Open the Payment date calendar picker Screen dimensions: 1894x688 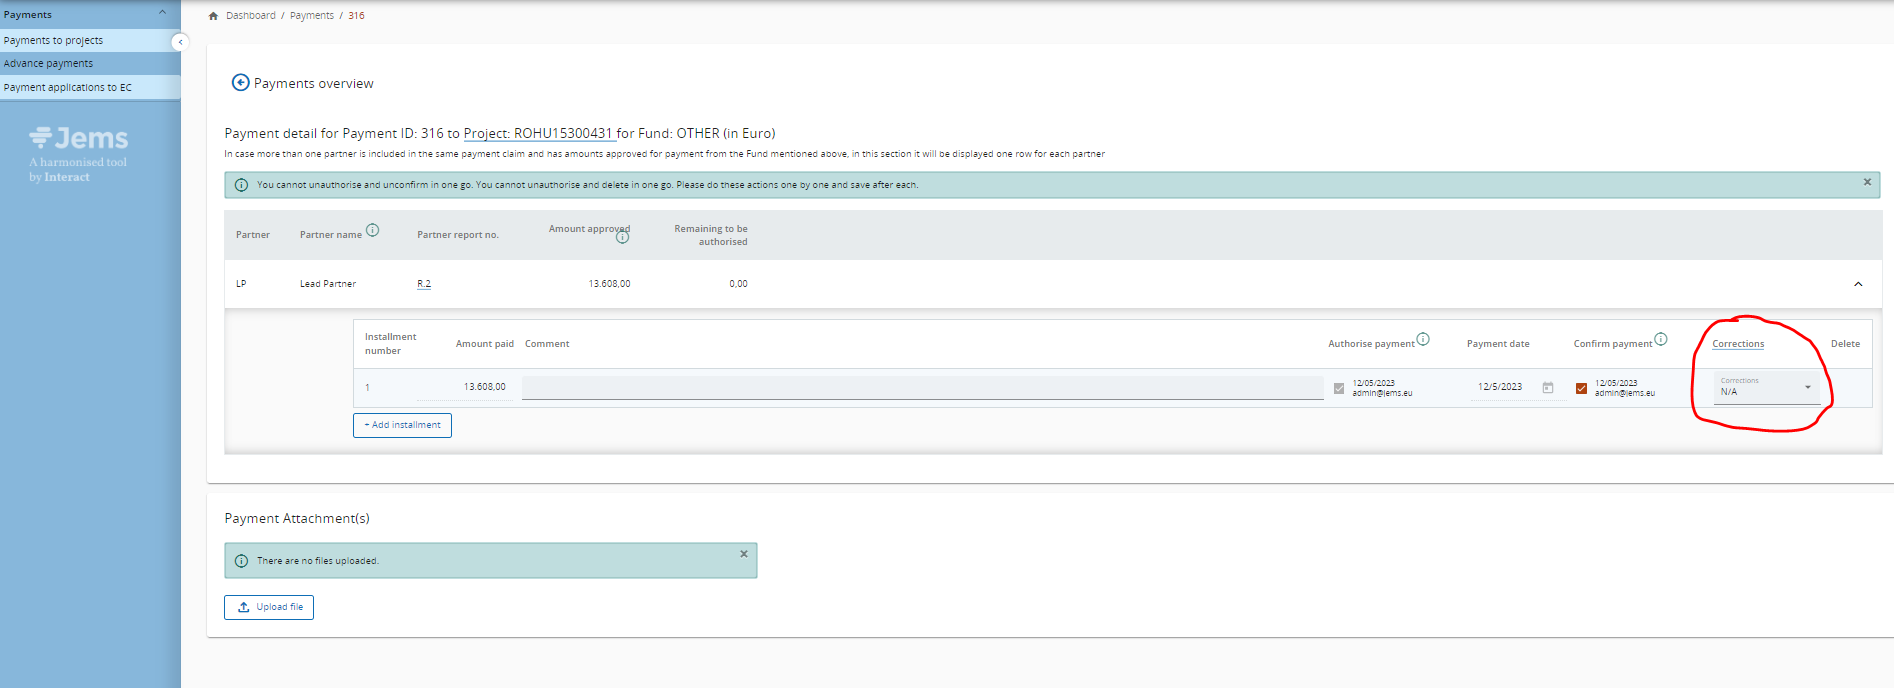[1547, 388]
